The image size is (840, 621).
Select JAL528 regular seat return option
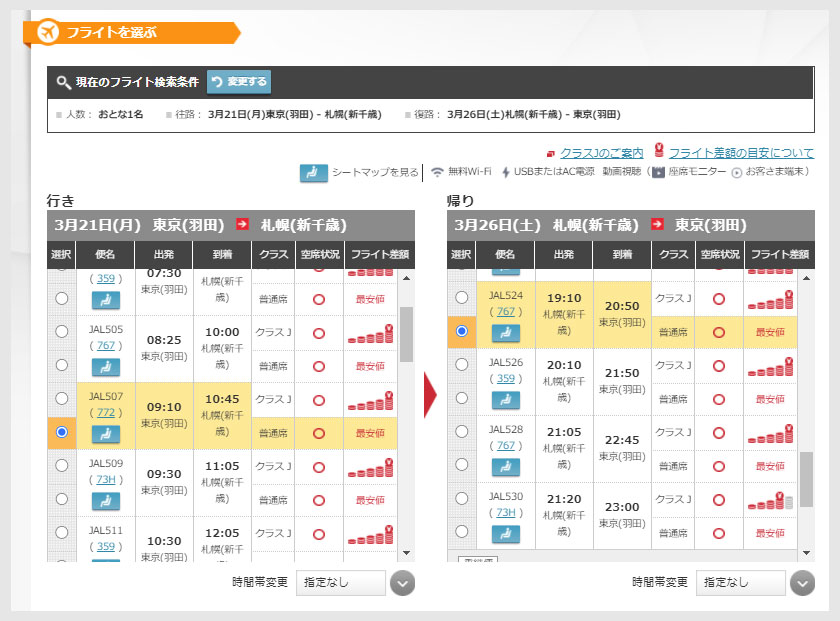(x=462, y=465)
